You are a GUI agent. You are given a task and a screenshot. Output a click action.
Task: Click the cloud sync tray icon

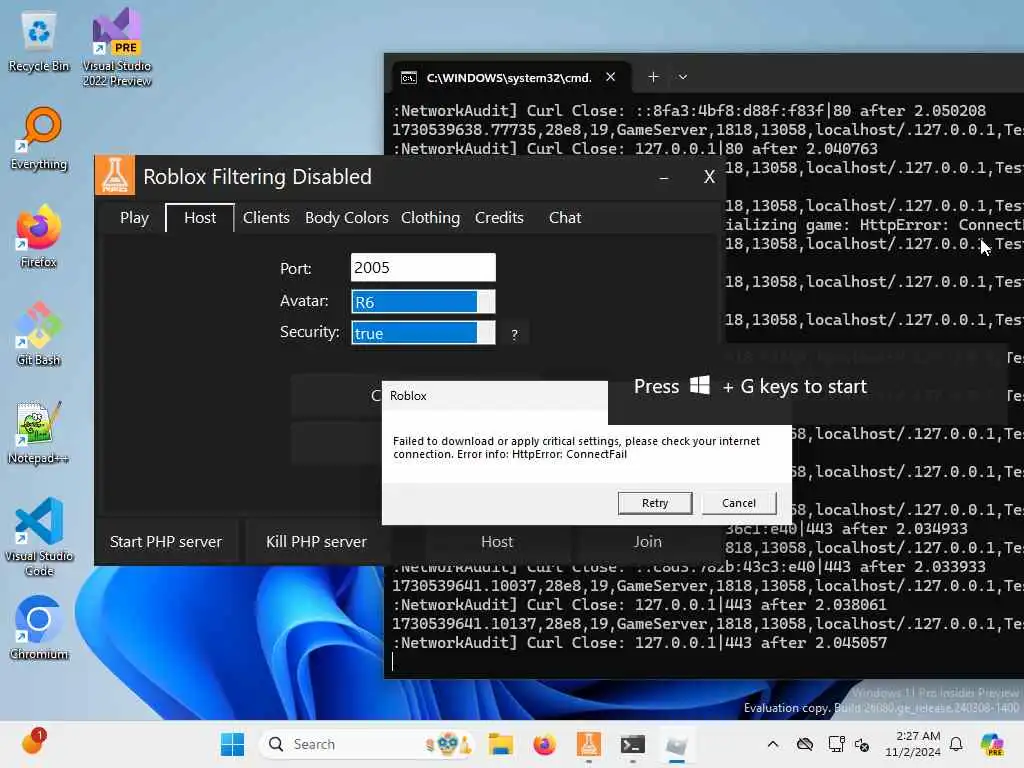(x=805, y=744)
